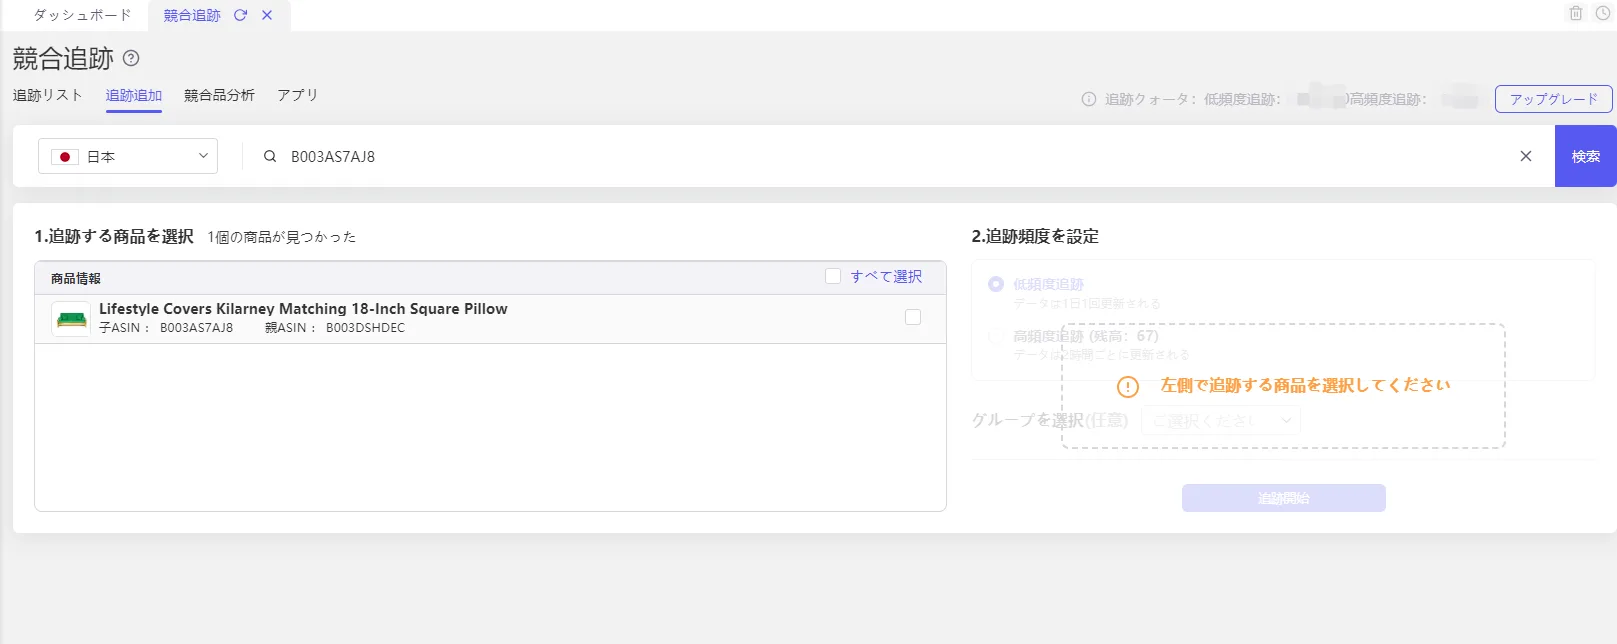Click the 商品情報 column header
The width and height of the screenshot is (1617, 644).
(76, 279)
